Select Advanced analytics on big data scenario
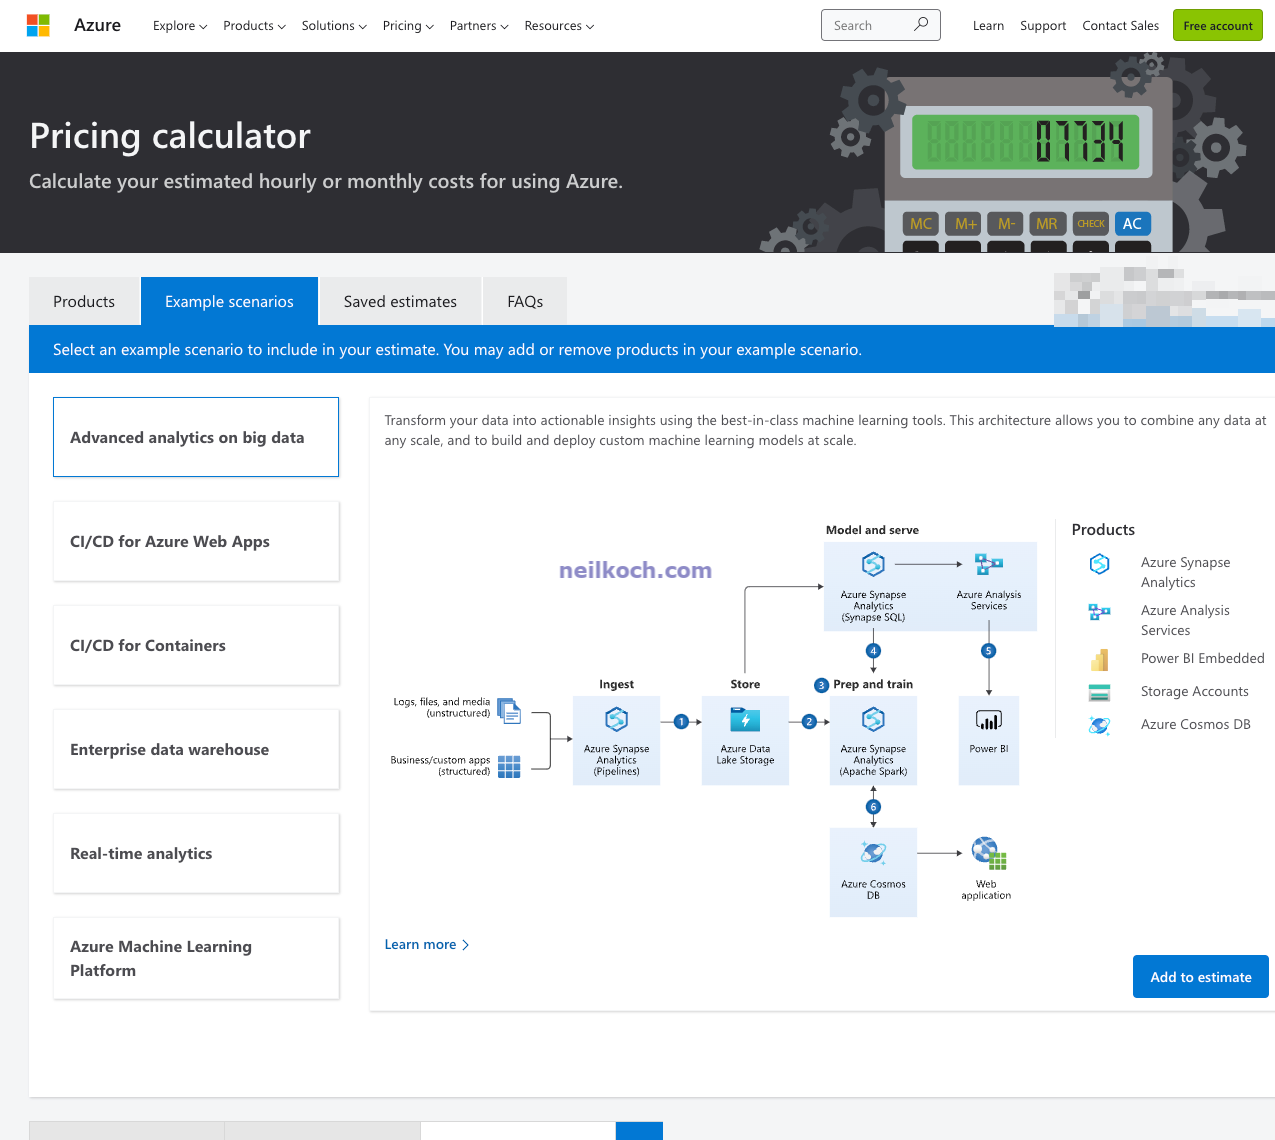Screen dimensions: 1275x1140 click(x=196, y=437)
